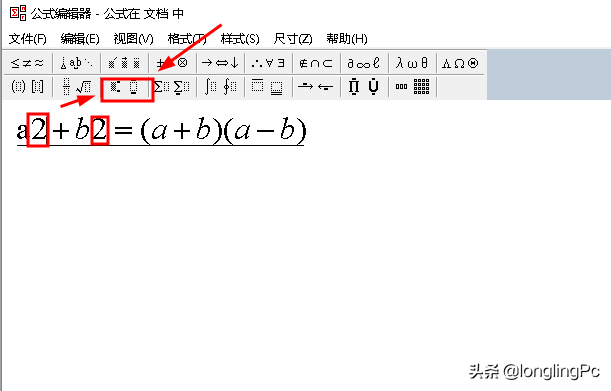Screen dimensions: 611x391
Task: Open product and set templates palette (Π)
Action: click(x=364, y=87)
